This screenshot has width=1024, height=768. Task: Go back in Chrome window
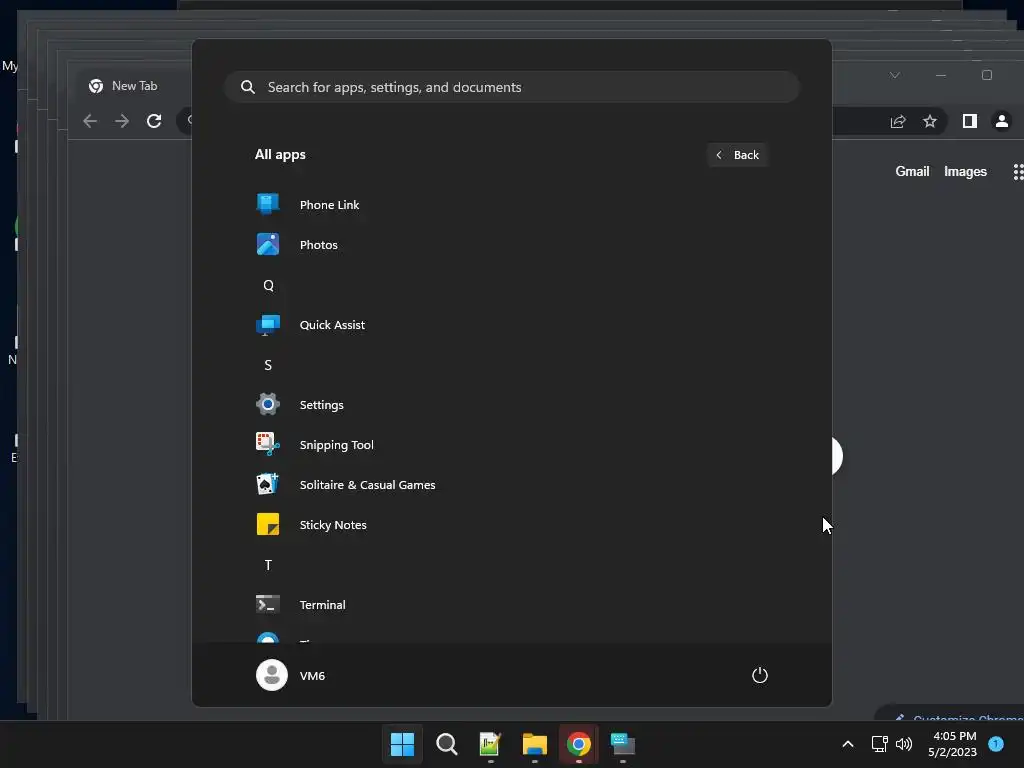[90, 121]
